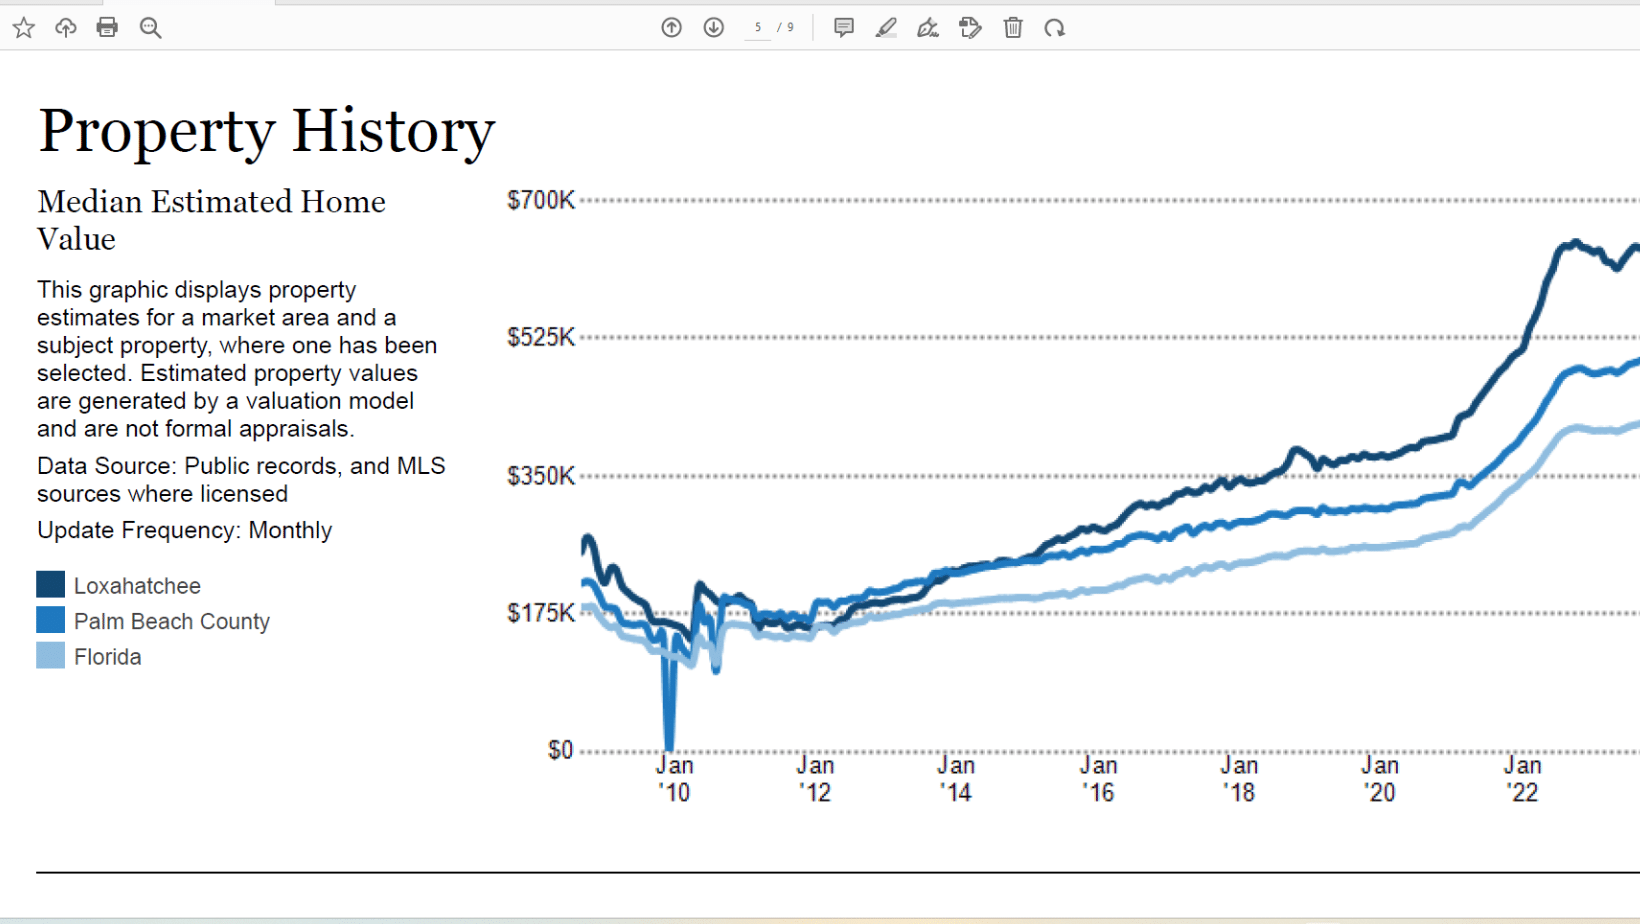
Task: Click the $350K axis label
Action: pos(541,475)
